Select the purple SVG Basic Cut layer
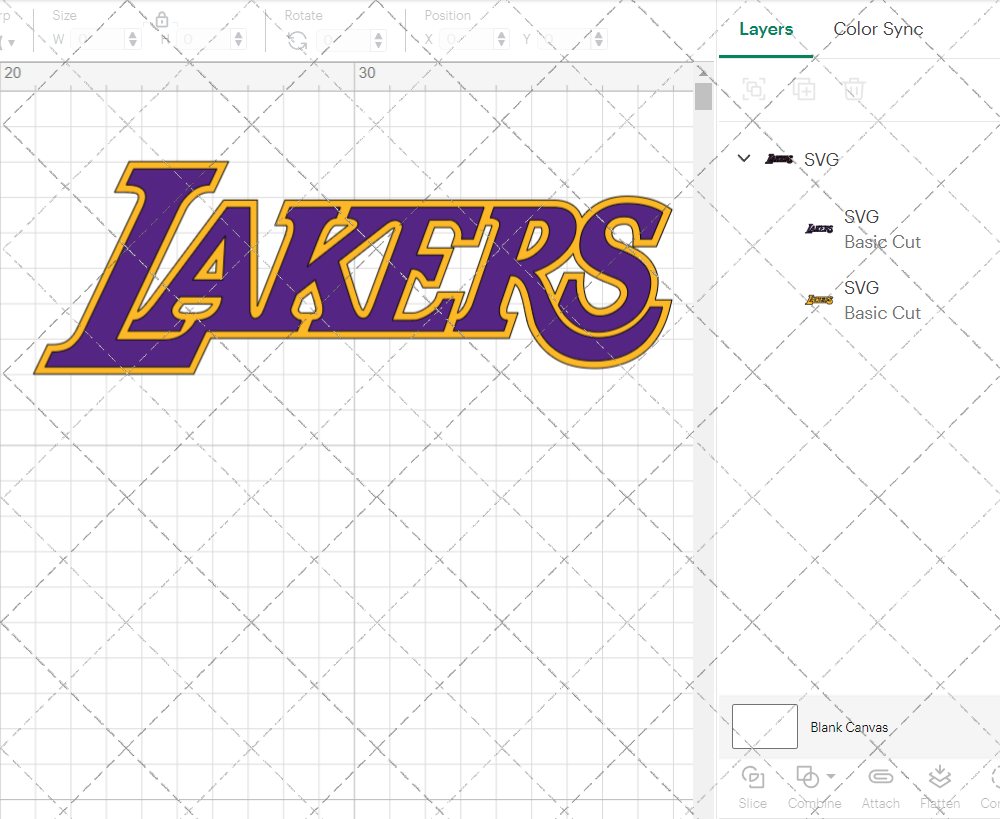 tap(859, 230)
